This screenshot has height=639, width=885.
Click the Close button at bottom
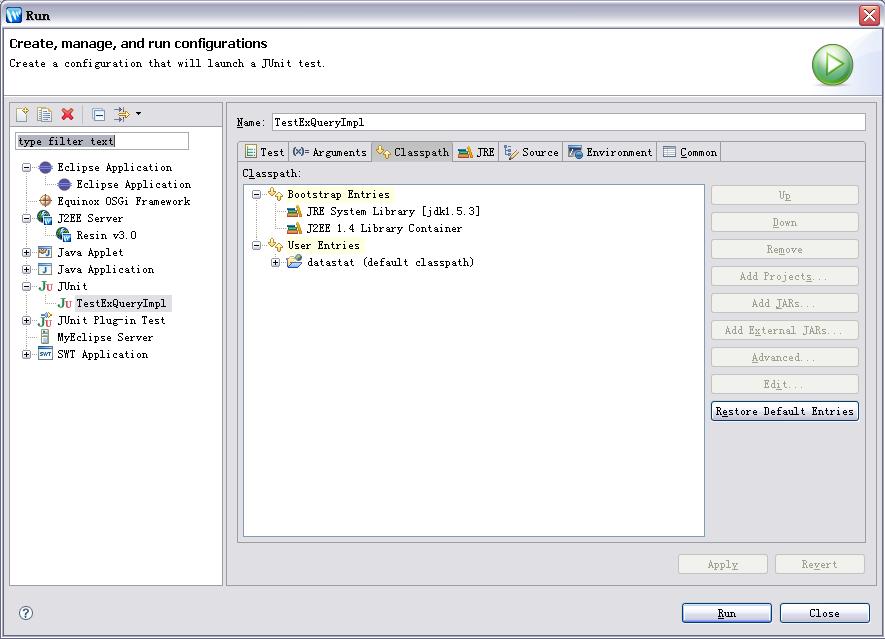tap(824, 613)
